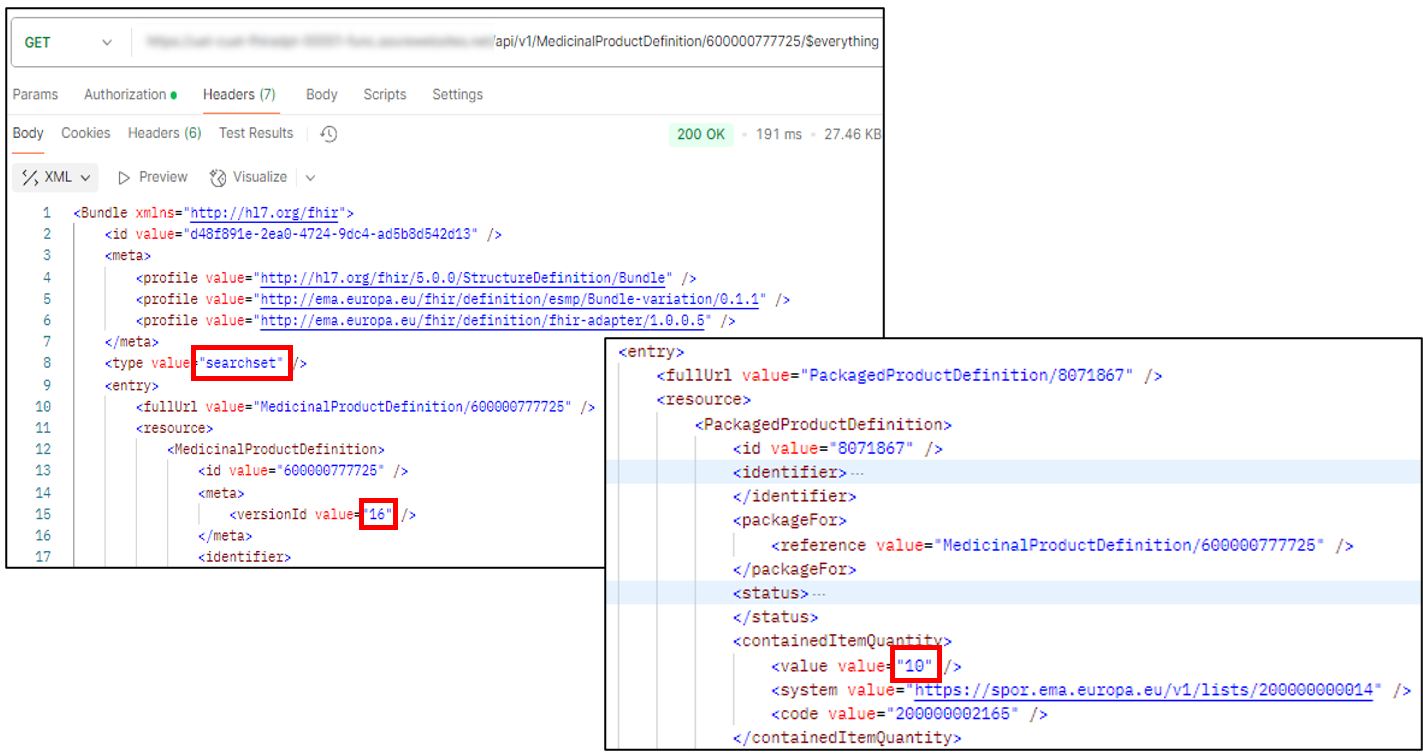Expand the collapsed status element
Screen dimensions: 1423x753
tap(820, 593)
